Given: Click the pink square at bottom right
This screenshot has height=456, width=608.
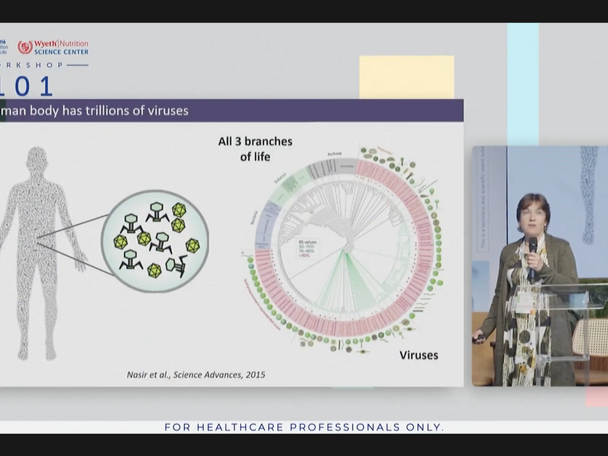Looking at the screenshot, I should 596,397.
